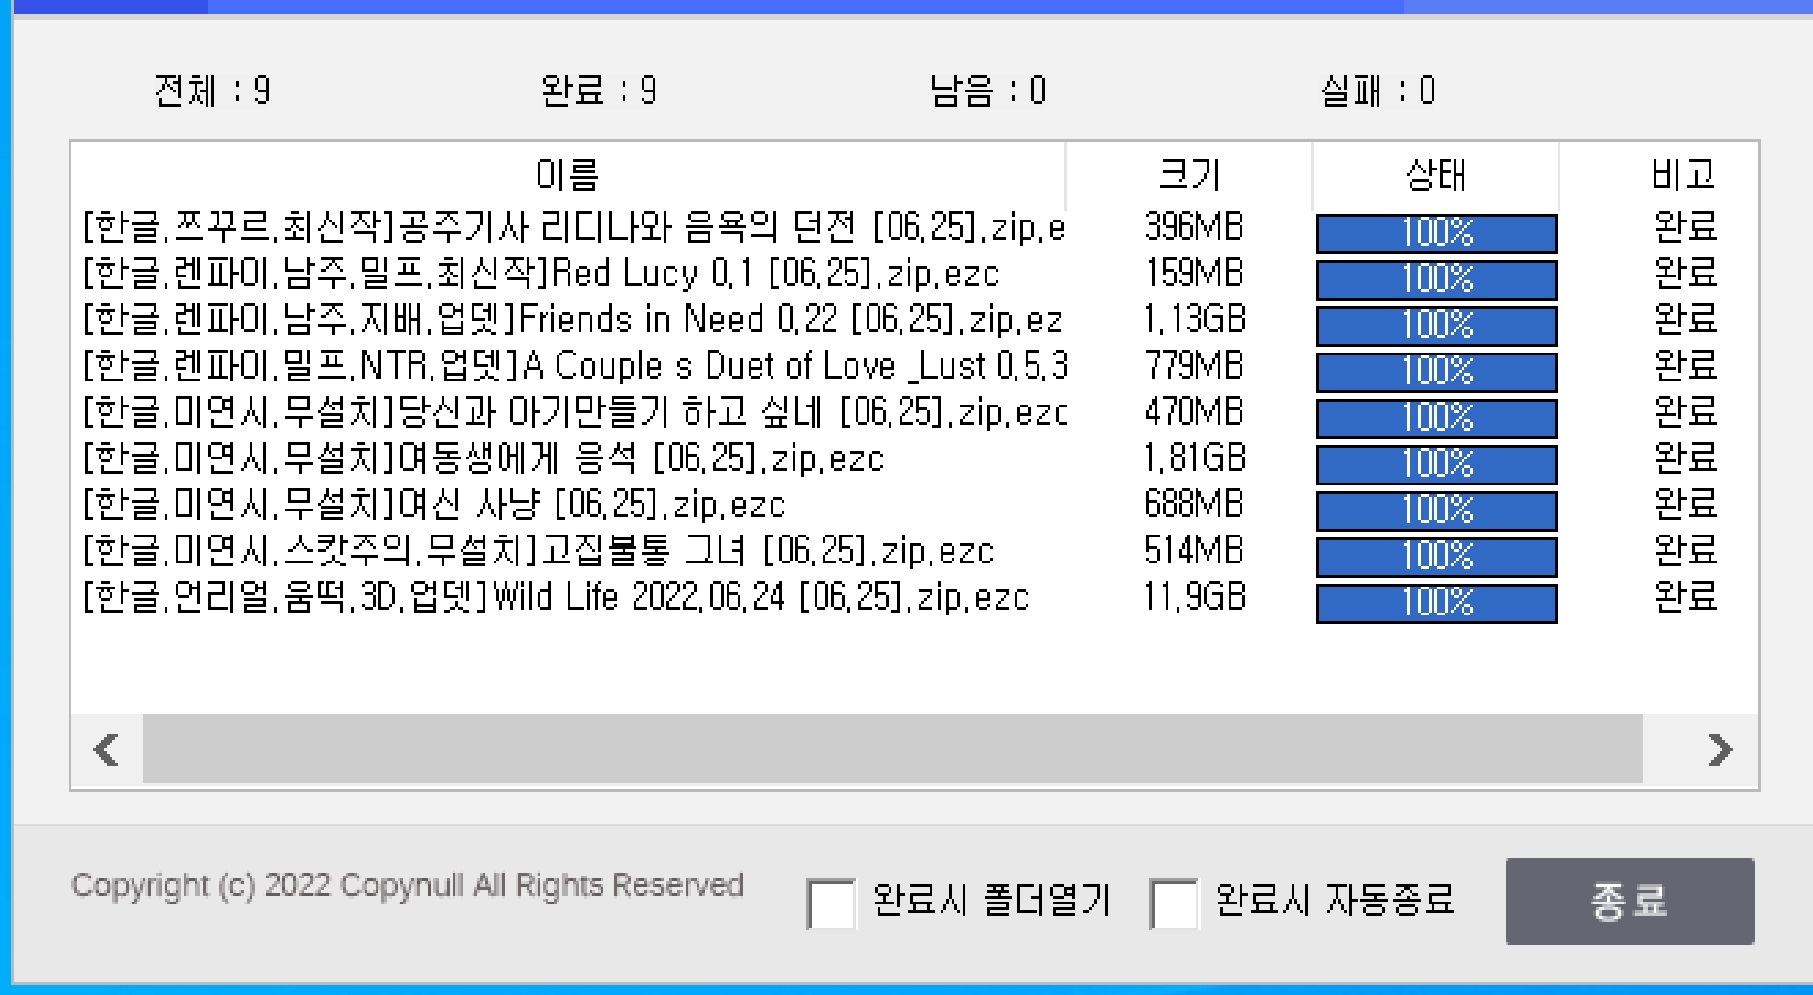Click the 100% progress bar of the 159MB file
Image resolution: width=1813 pixels, height=995 pixels.
click(1436, 279)
